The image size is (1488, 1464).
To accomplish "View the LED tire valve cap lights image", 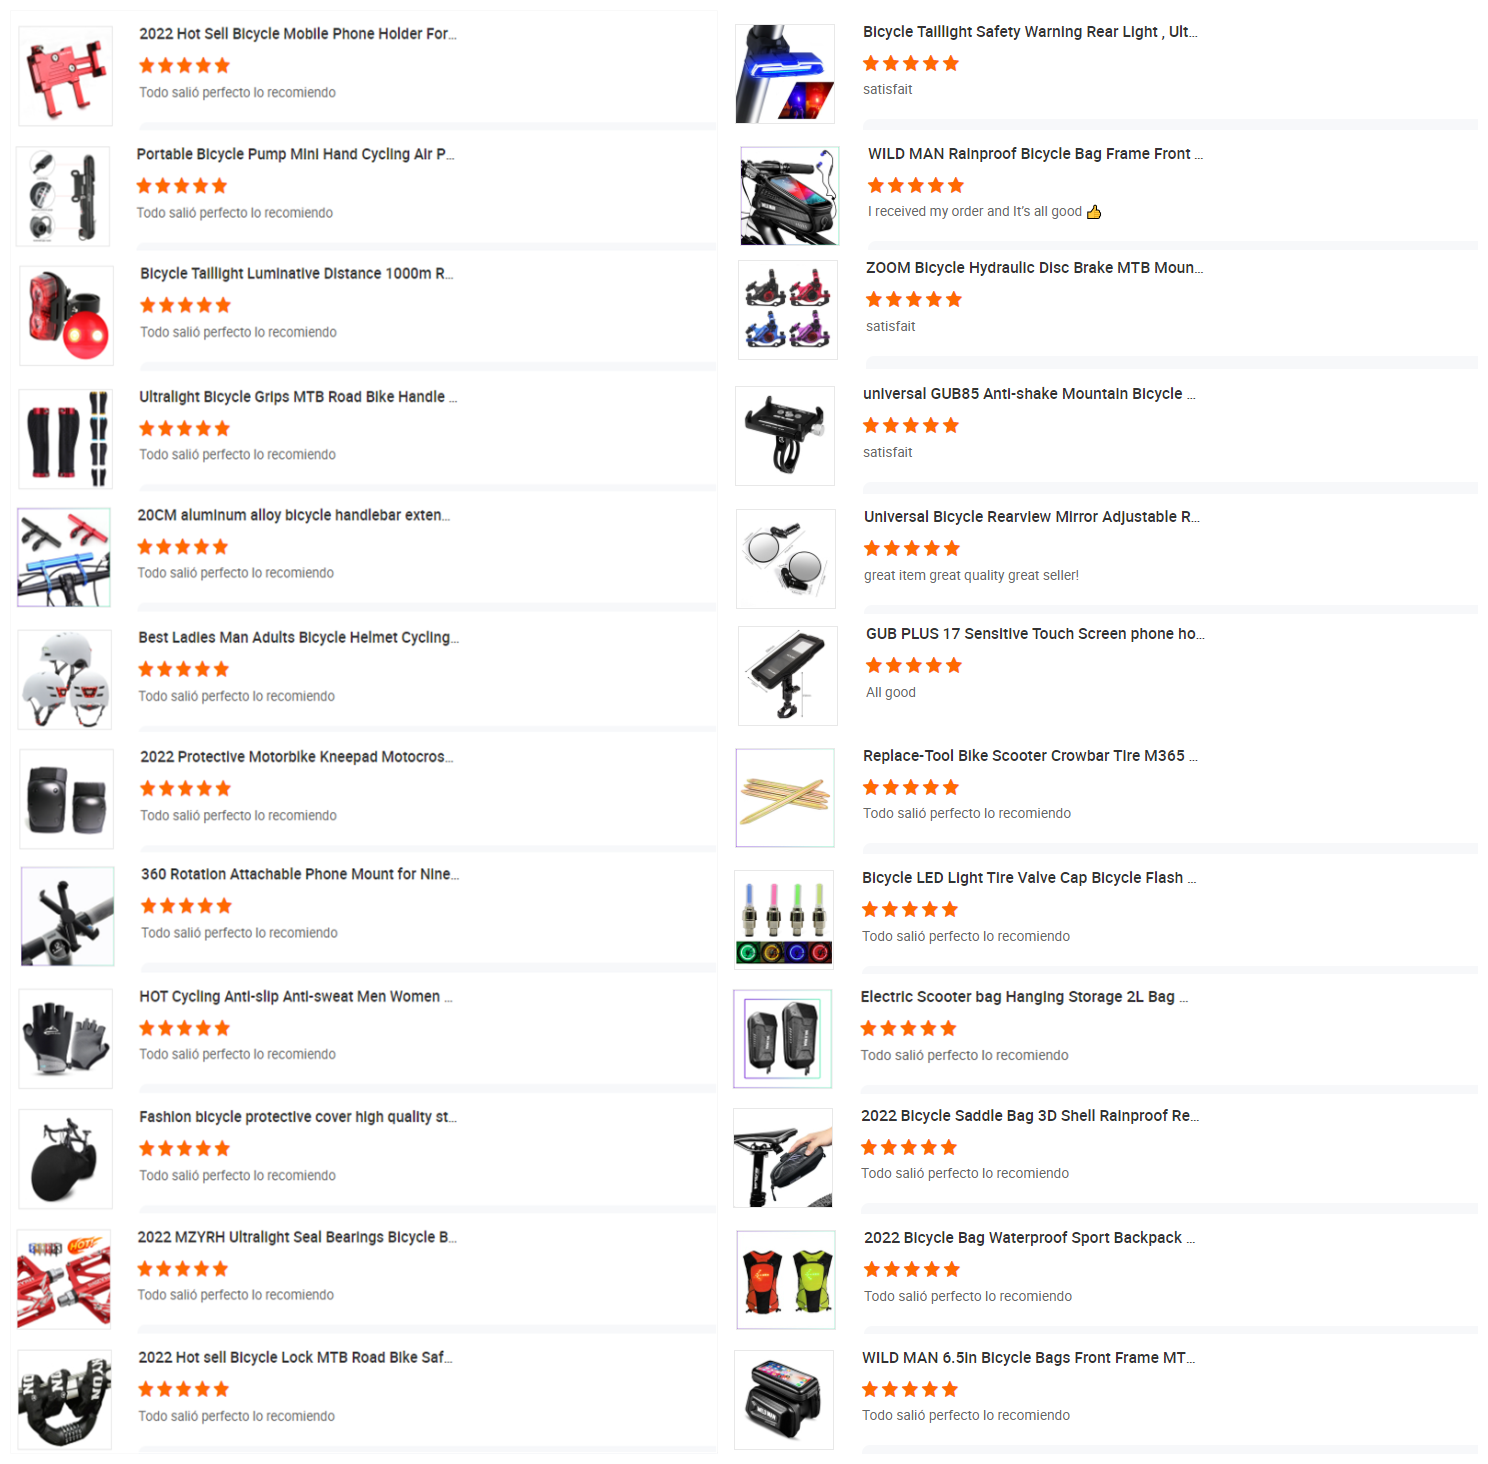I will point(784,918).
